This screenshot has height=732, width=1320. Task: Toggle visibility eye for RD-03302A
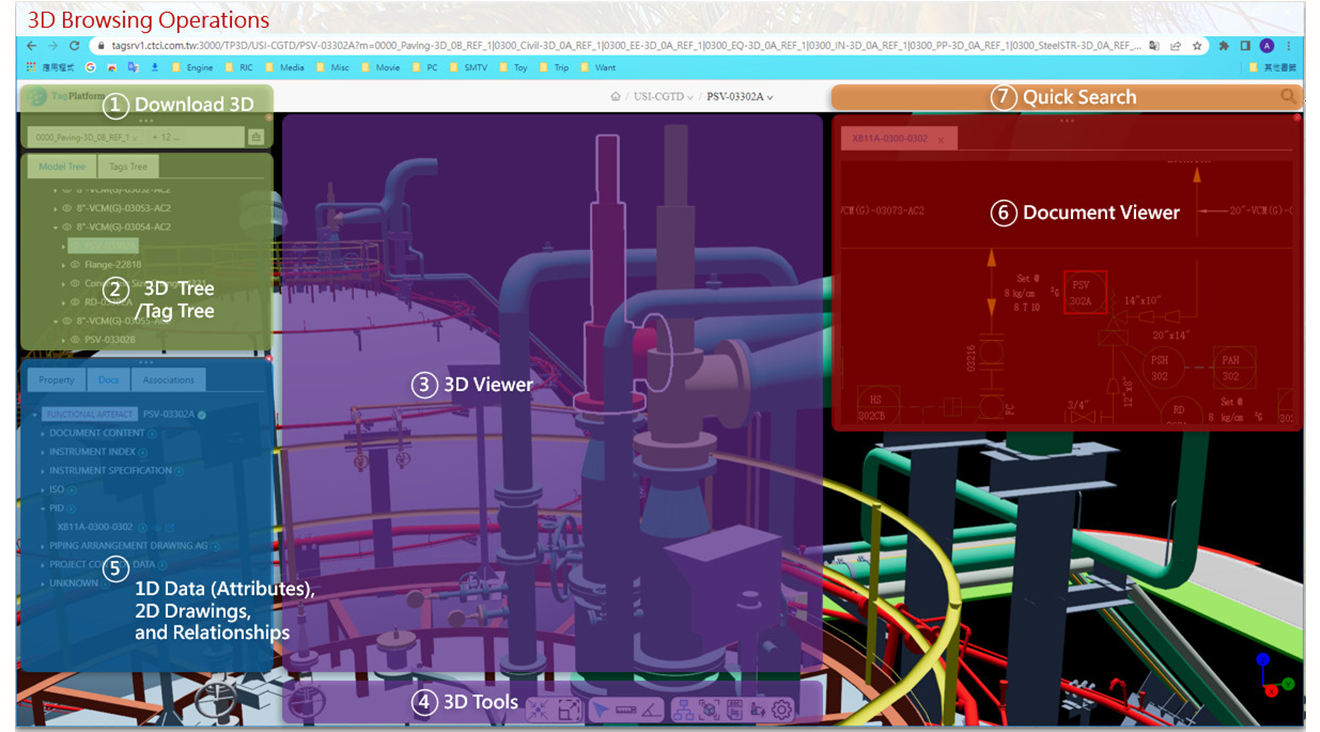(75, 302)
